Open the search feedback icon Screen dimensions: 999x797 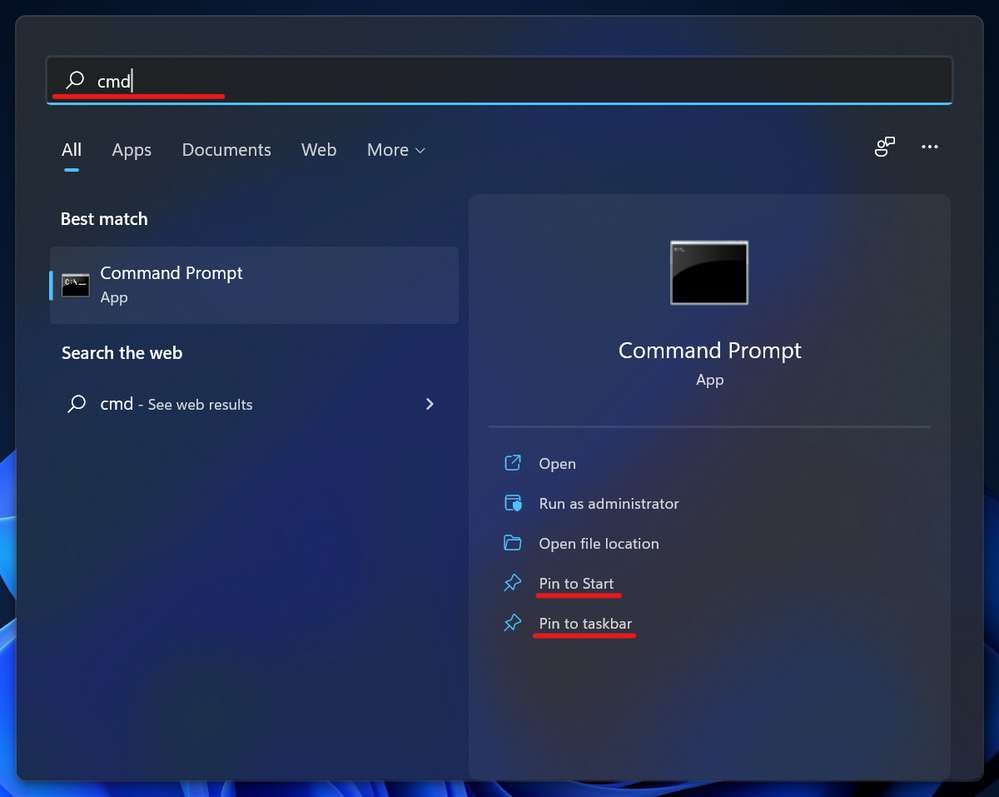(884, 147)
